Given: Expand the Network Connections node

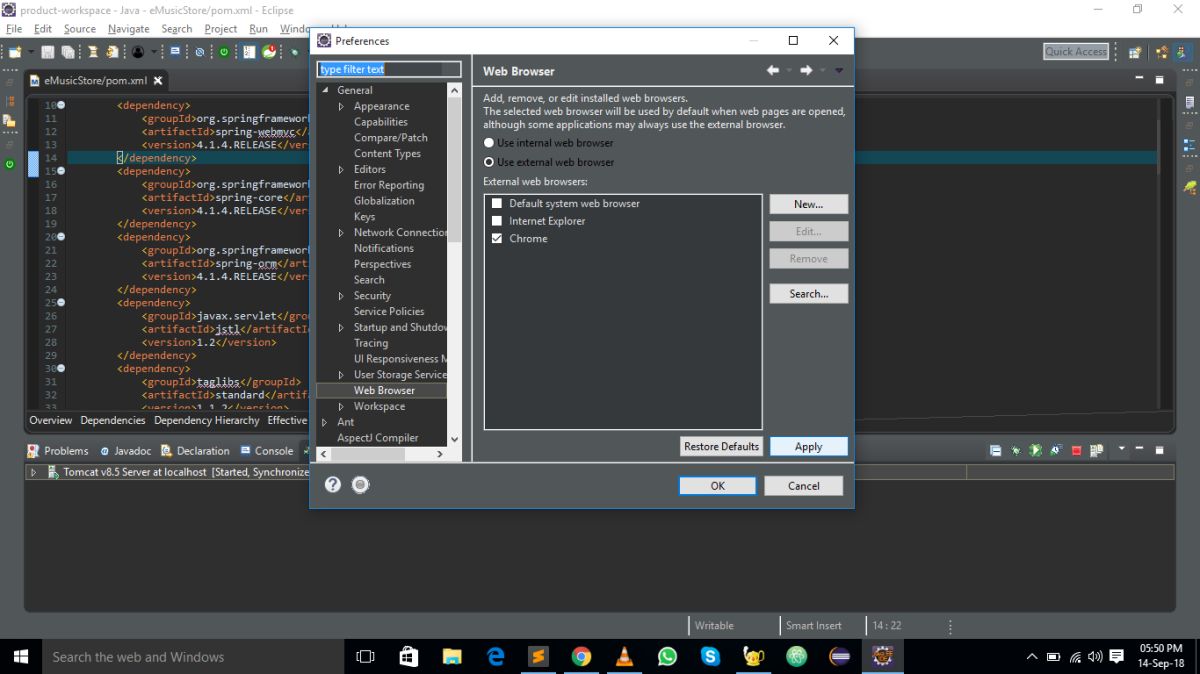Looking at the screenshot, I should pos(341,232).
